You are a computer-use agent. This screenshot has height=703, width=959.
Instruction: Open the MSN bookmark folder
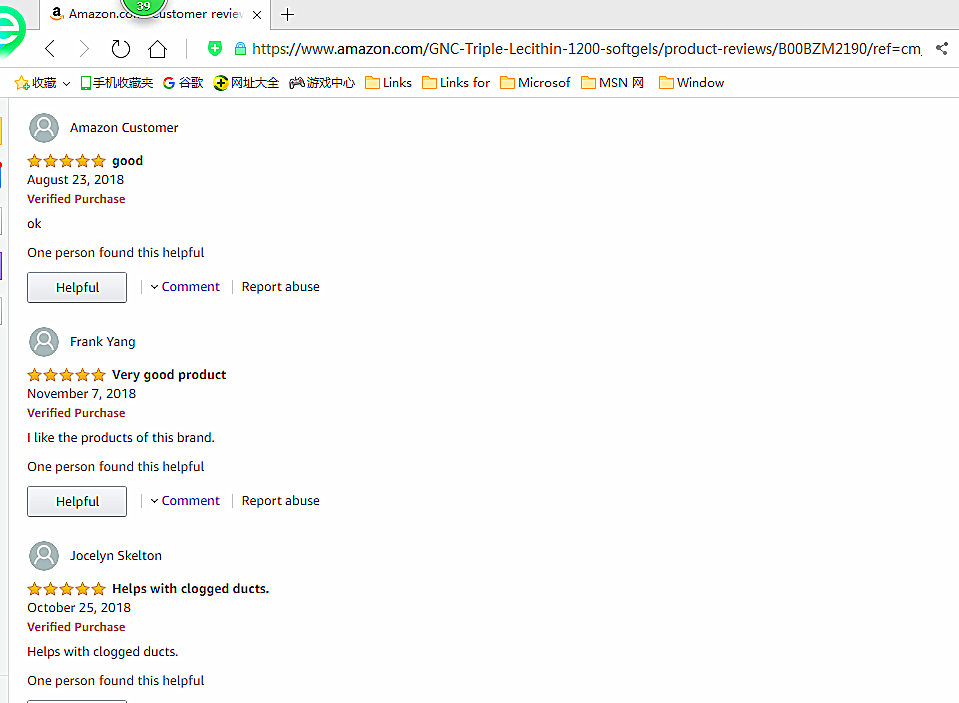pyautogui.click(x=612, y=83)
